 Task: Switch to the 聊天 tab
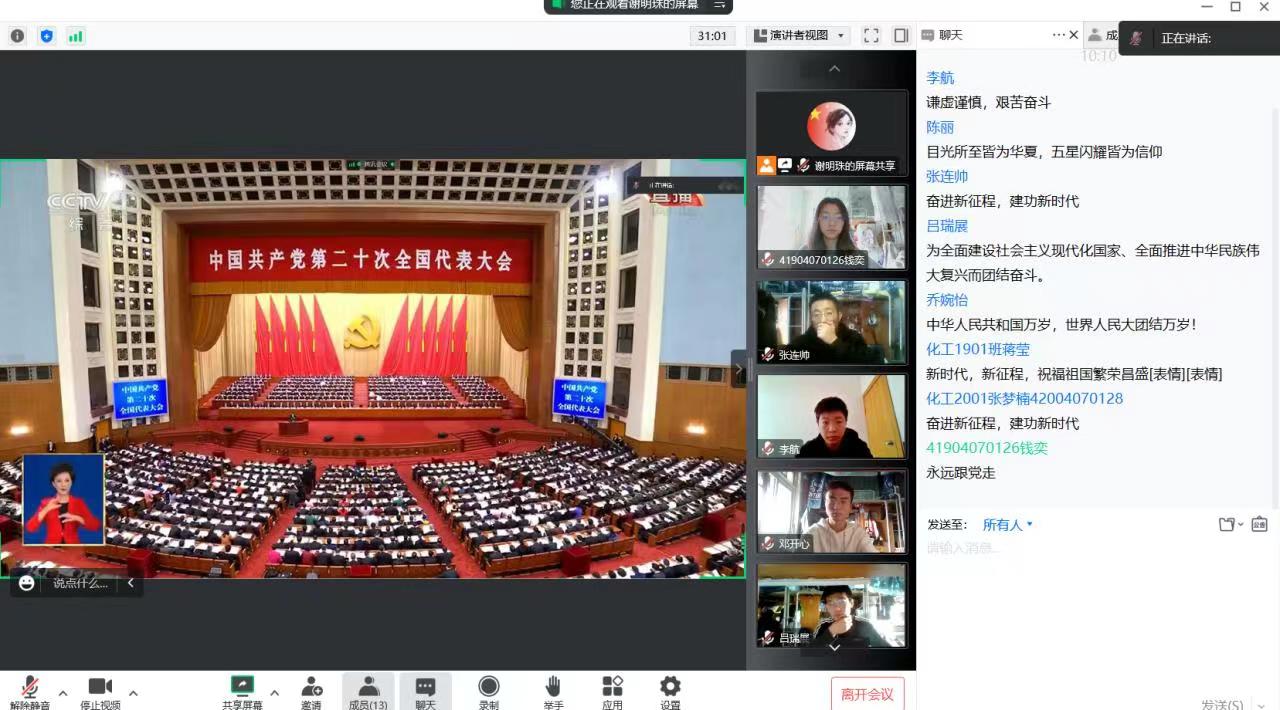pyautogui.click(x=950, y=35)
